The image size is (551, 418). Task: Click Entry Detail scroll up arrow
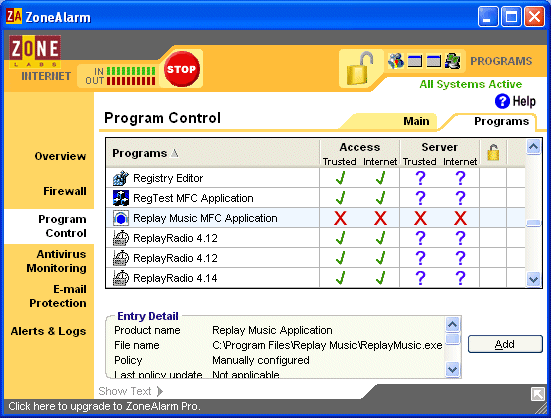453,325
